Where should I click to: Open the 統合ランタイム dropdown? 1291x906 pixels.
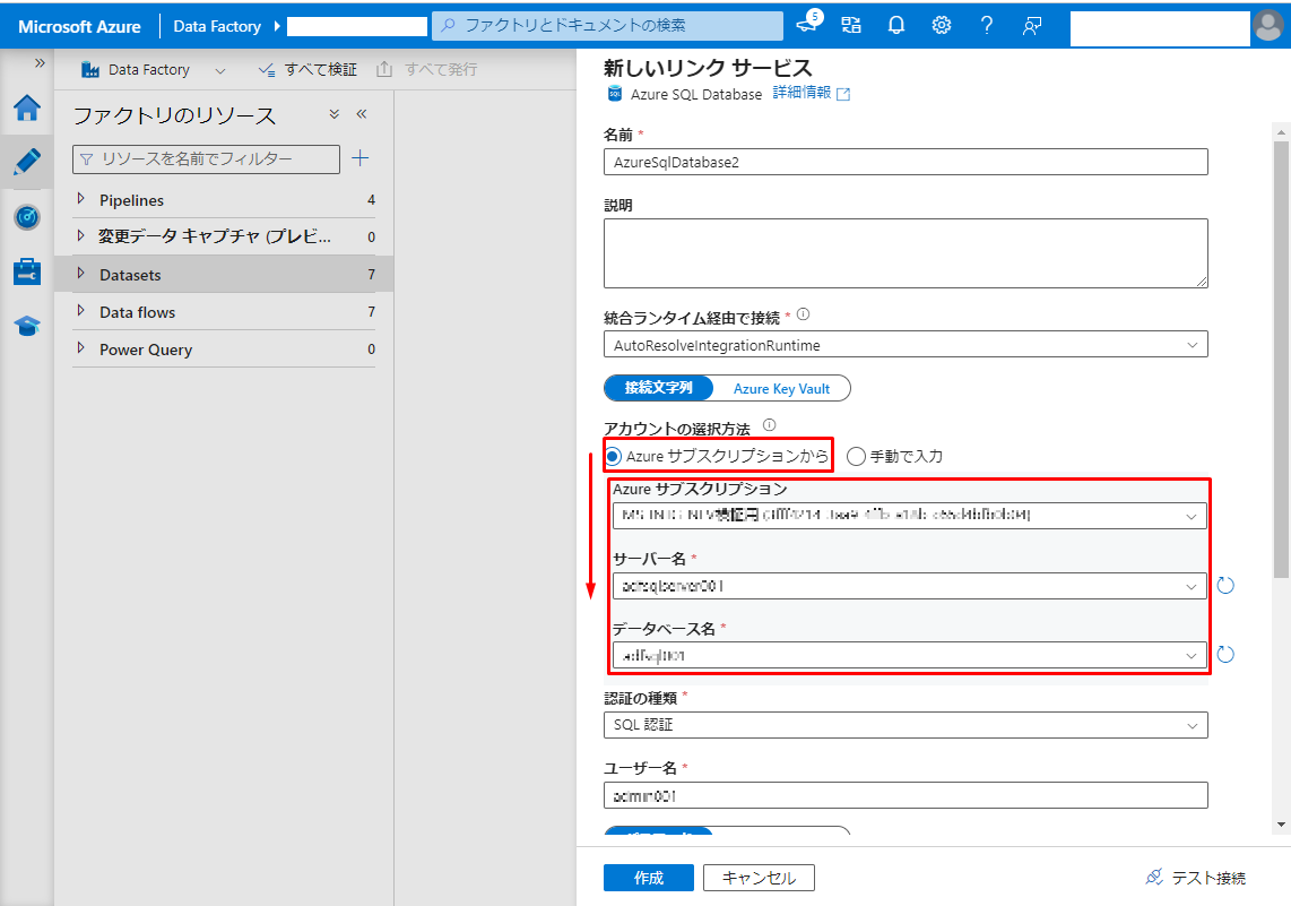coord(905,345)
